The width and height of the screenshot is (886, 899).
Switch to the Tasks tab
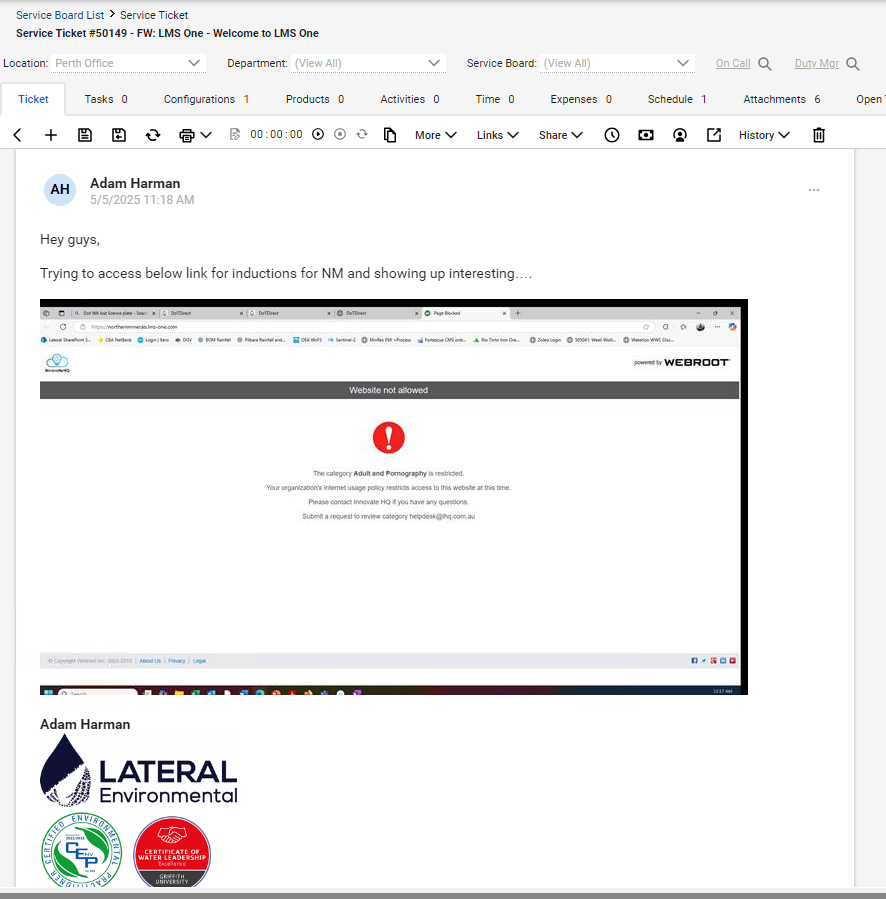click(x=106, y=99)
